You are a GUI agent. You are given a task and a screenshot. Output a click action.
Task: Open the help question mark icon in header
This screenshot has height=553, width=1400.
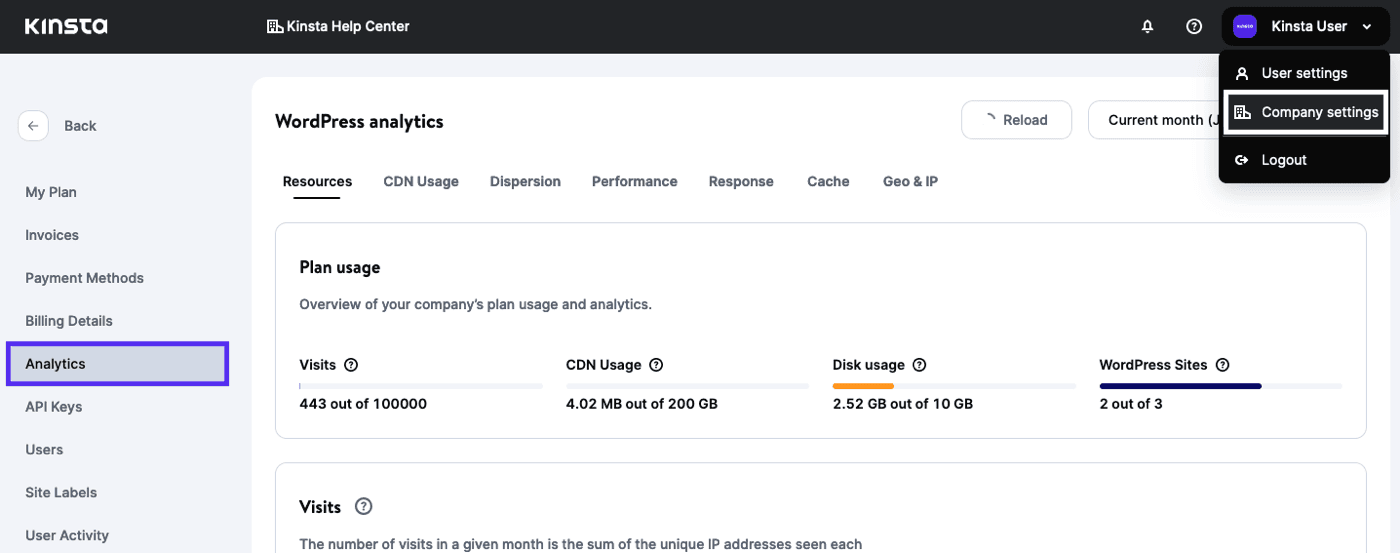pyautogui.click(x=1193, y=27)
